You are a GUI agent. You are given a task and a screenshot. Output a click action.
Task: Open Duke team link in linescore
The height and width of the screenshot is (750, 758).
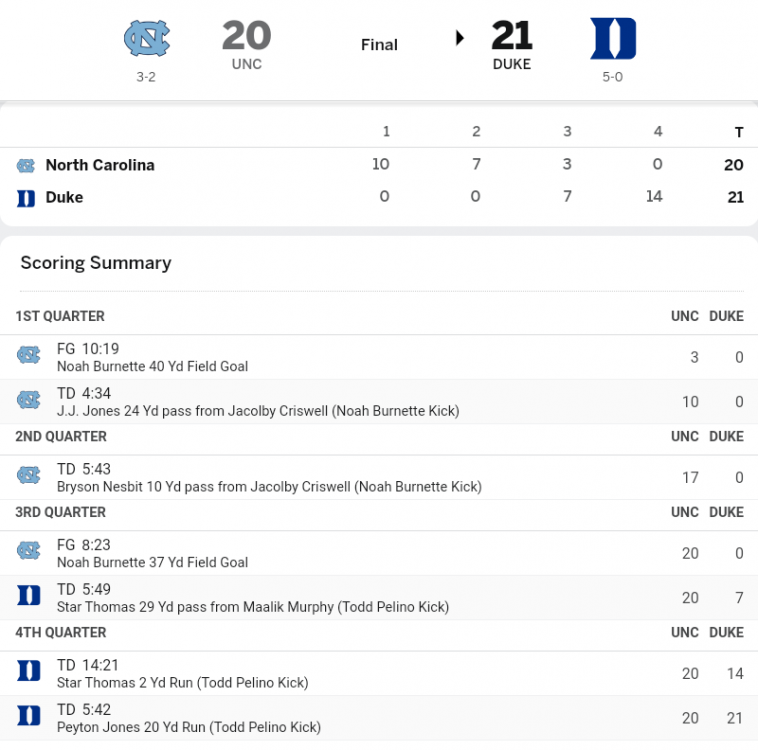[64, 198]
